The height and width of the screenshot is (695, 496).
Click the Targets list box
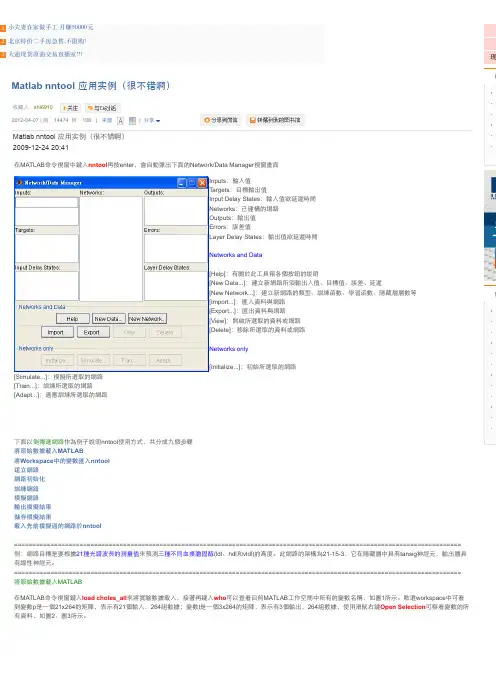click(x=47, y=248)
